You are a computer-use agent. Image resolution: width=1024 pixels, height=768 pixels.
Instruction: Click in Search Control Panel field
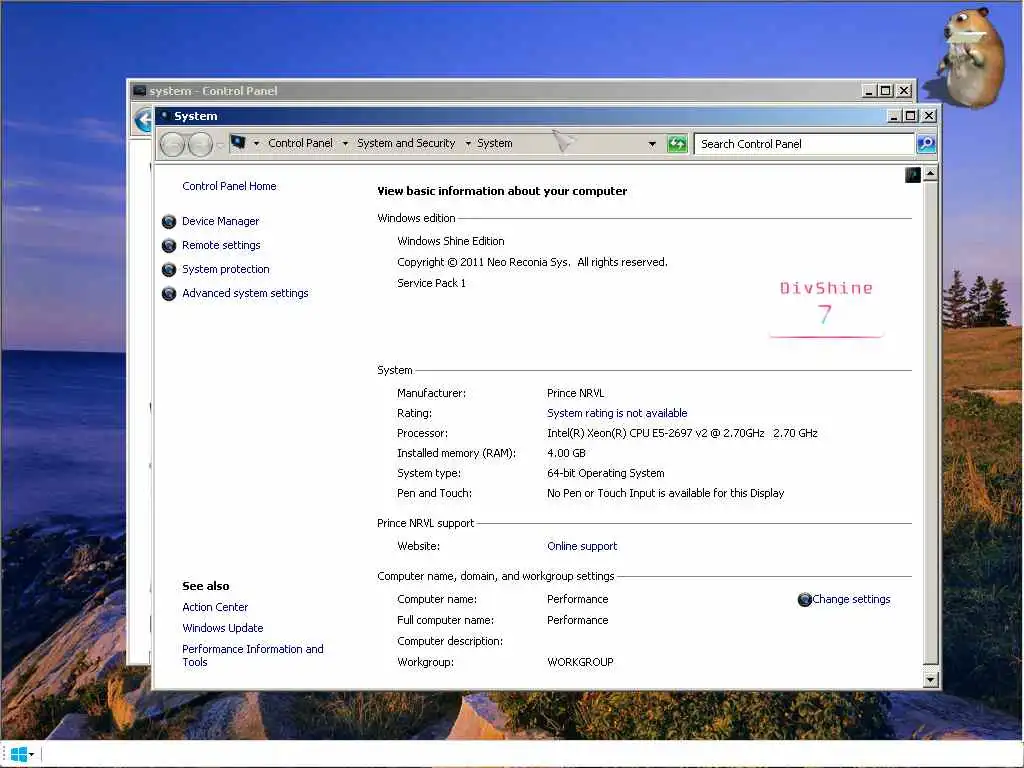(x=804, y=144)
